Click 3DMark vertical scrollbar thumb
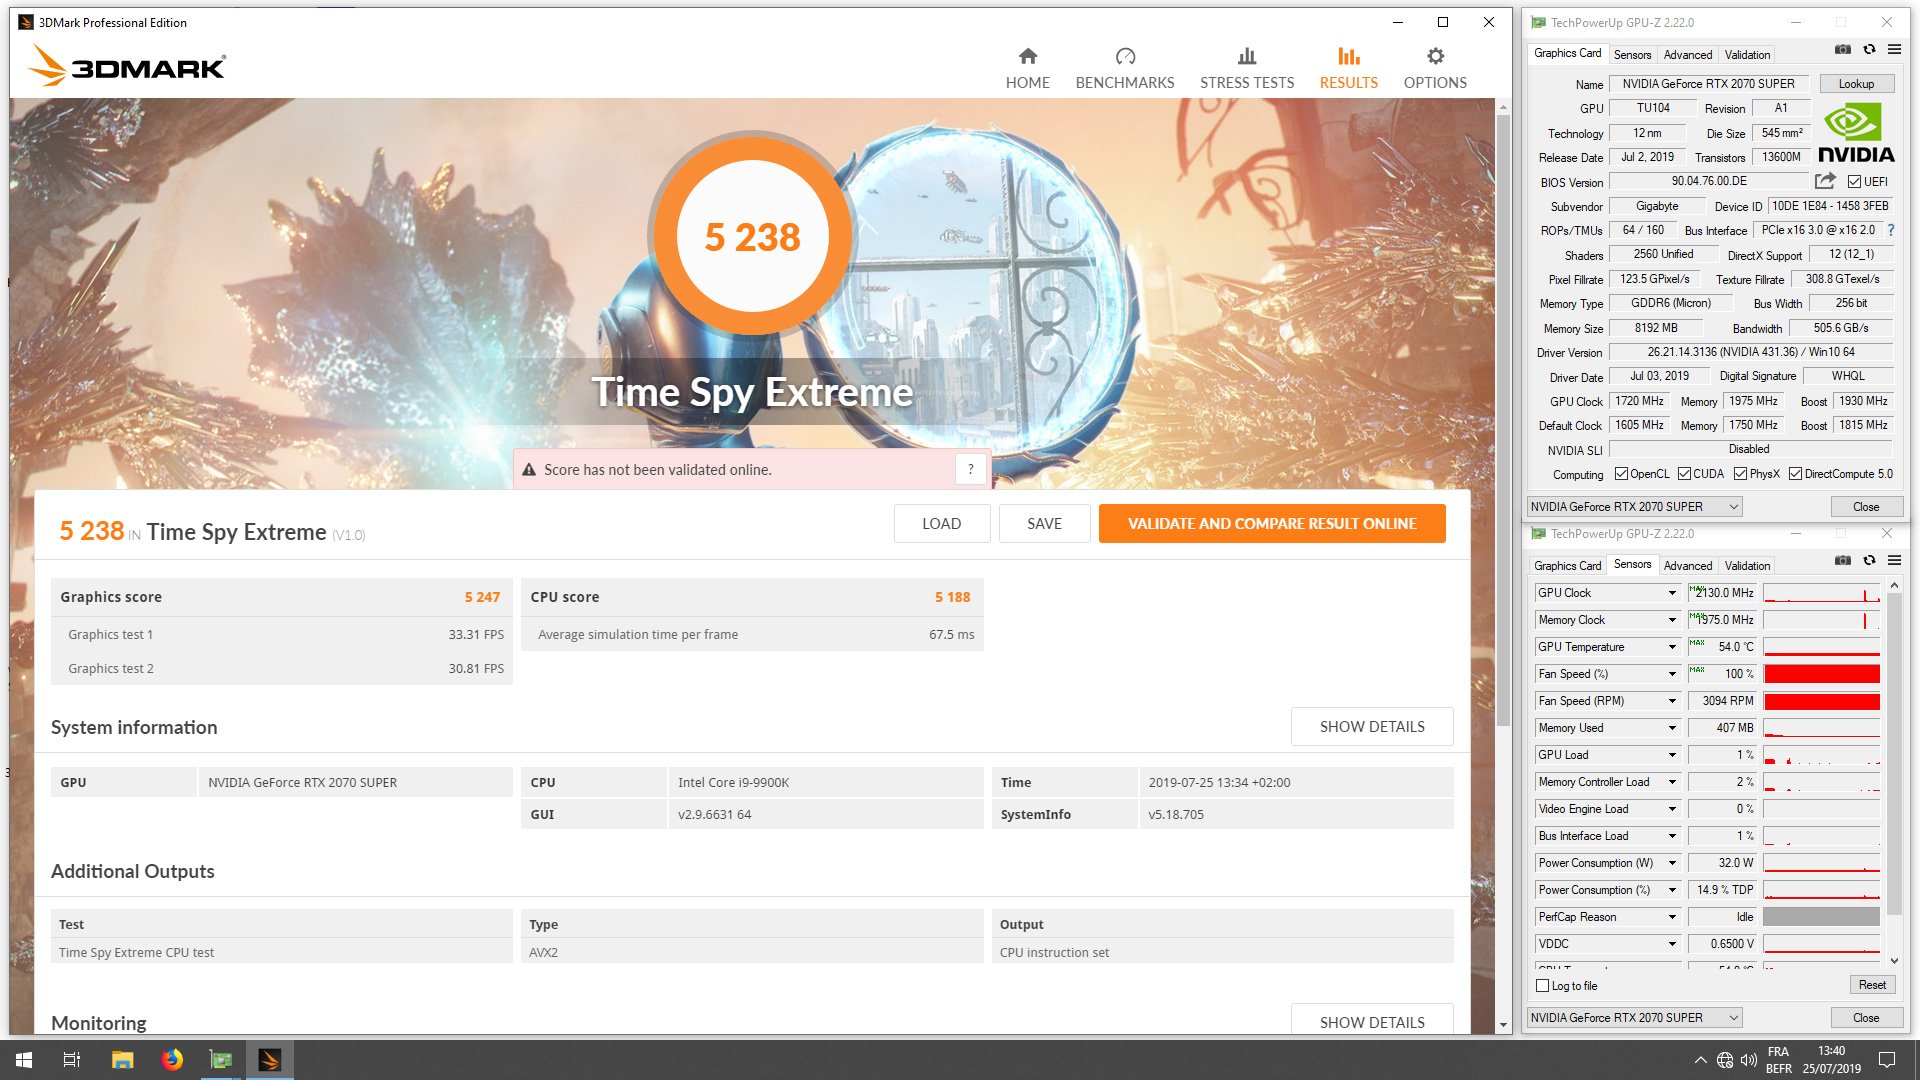This screenshot has width=1920, height=1080. (x=1503, y=420)
